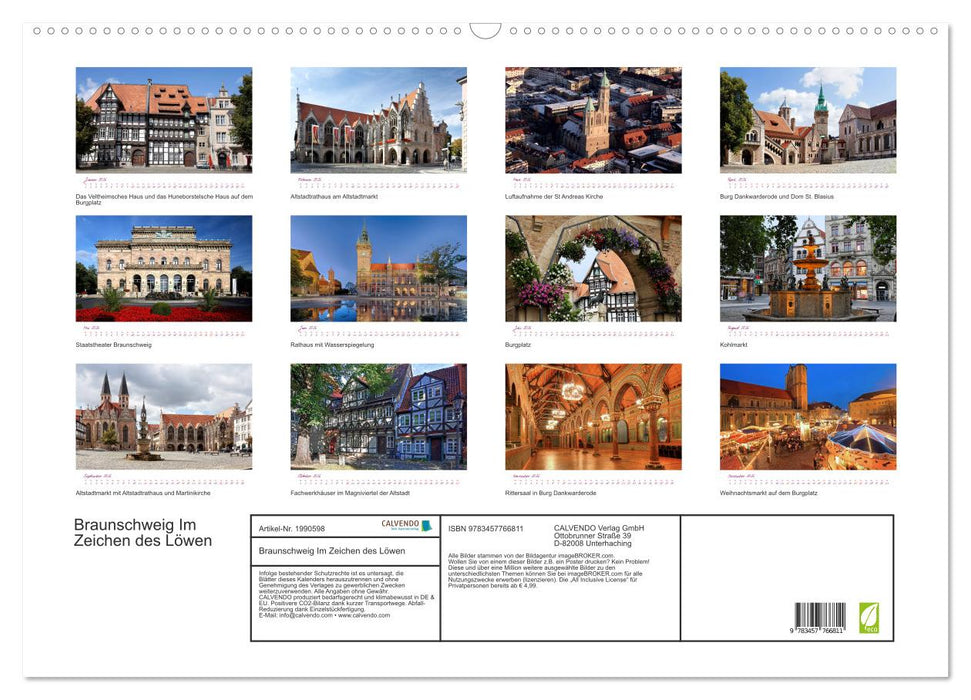
Task: Click the small CALVENDO book icon beside the logotype
Action: [427, 525]
